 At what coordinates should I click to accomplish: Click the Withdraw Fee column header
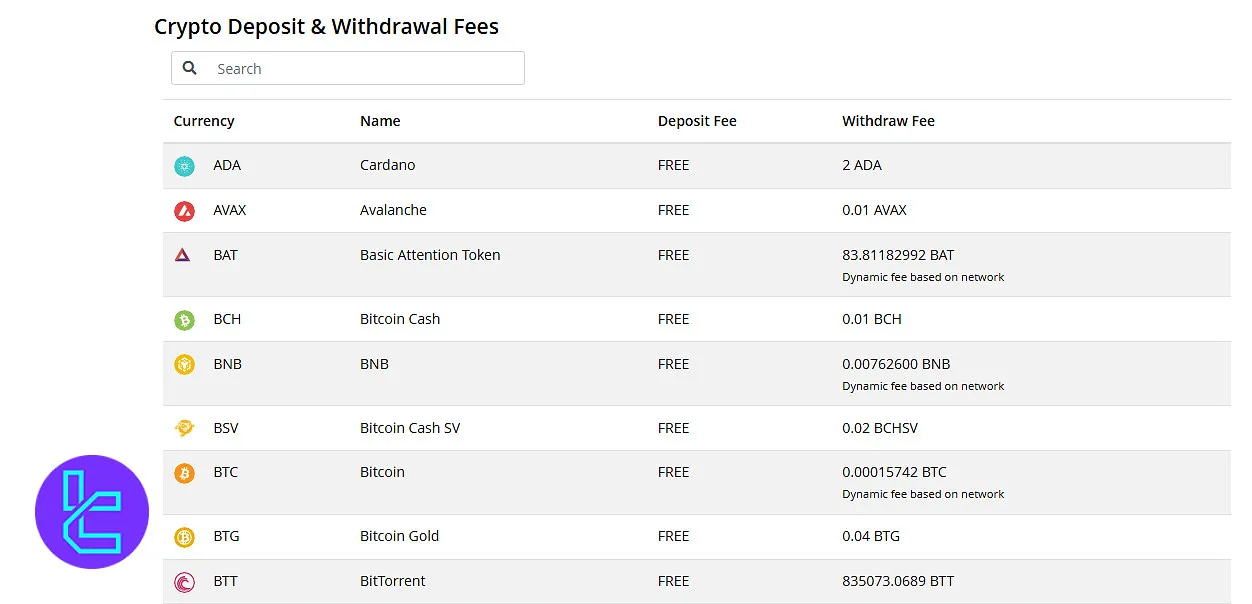tap(888, 121)
